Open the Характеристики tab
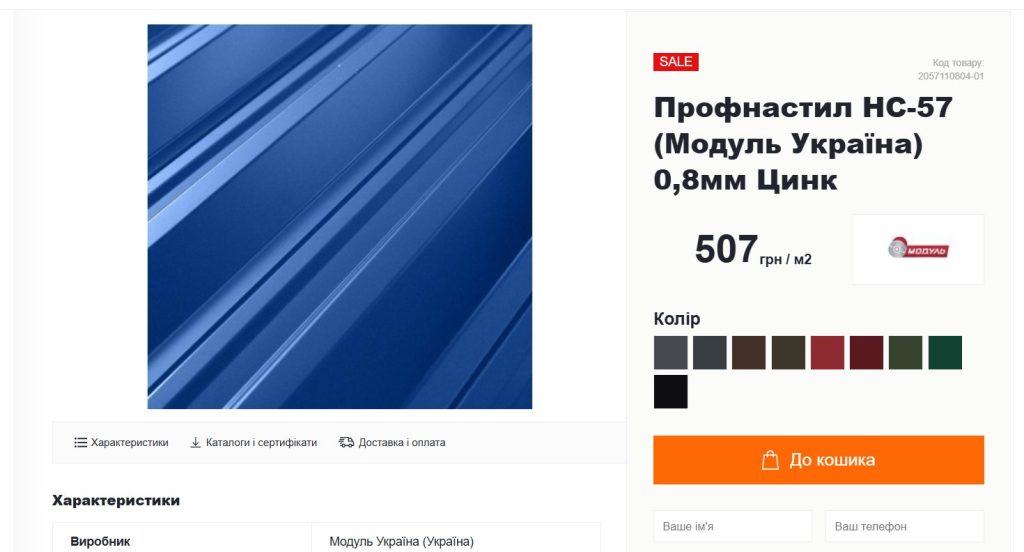This screenshot has height=552, width=1024. click(x=121, y=442)
